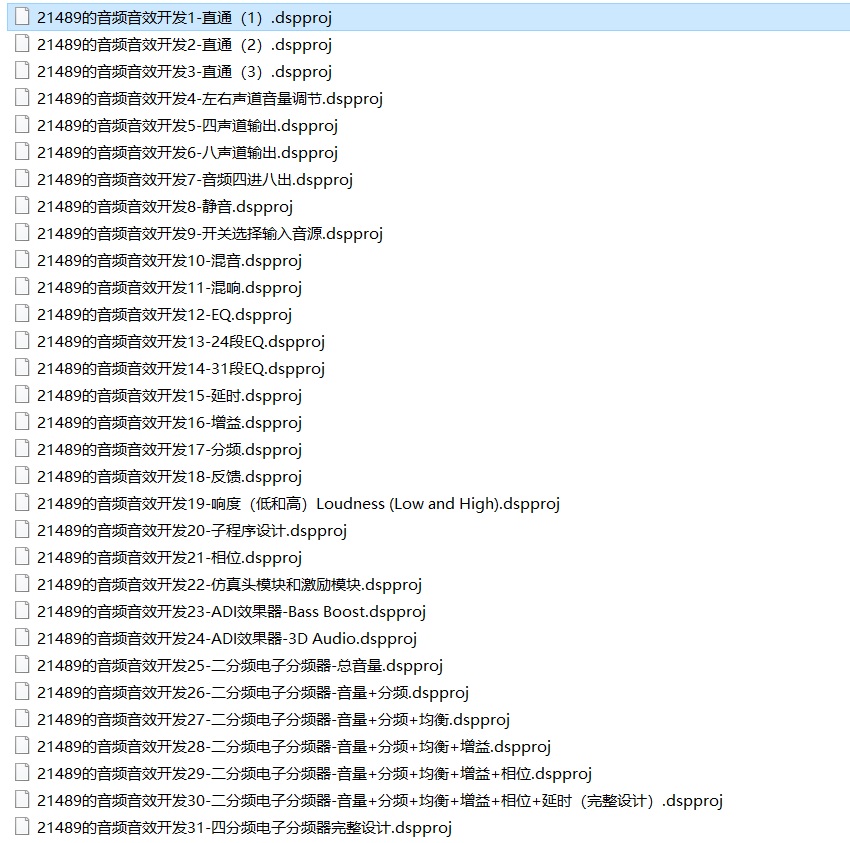Select file name 音效开发17-分频.dspproj
The image size is (850, 843).
coord(170,450)
